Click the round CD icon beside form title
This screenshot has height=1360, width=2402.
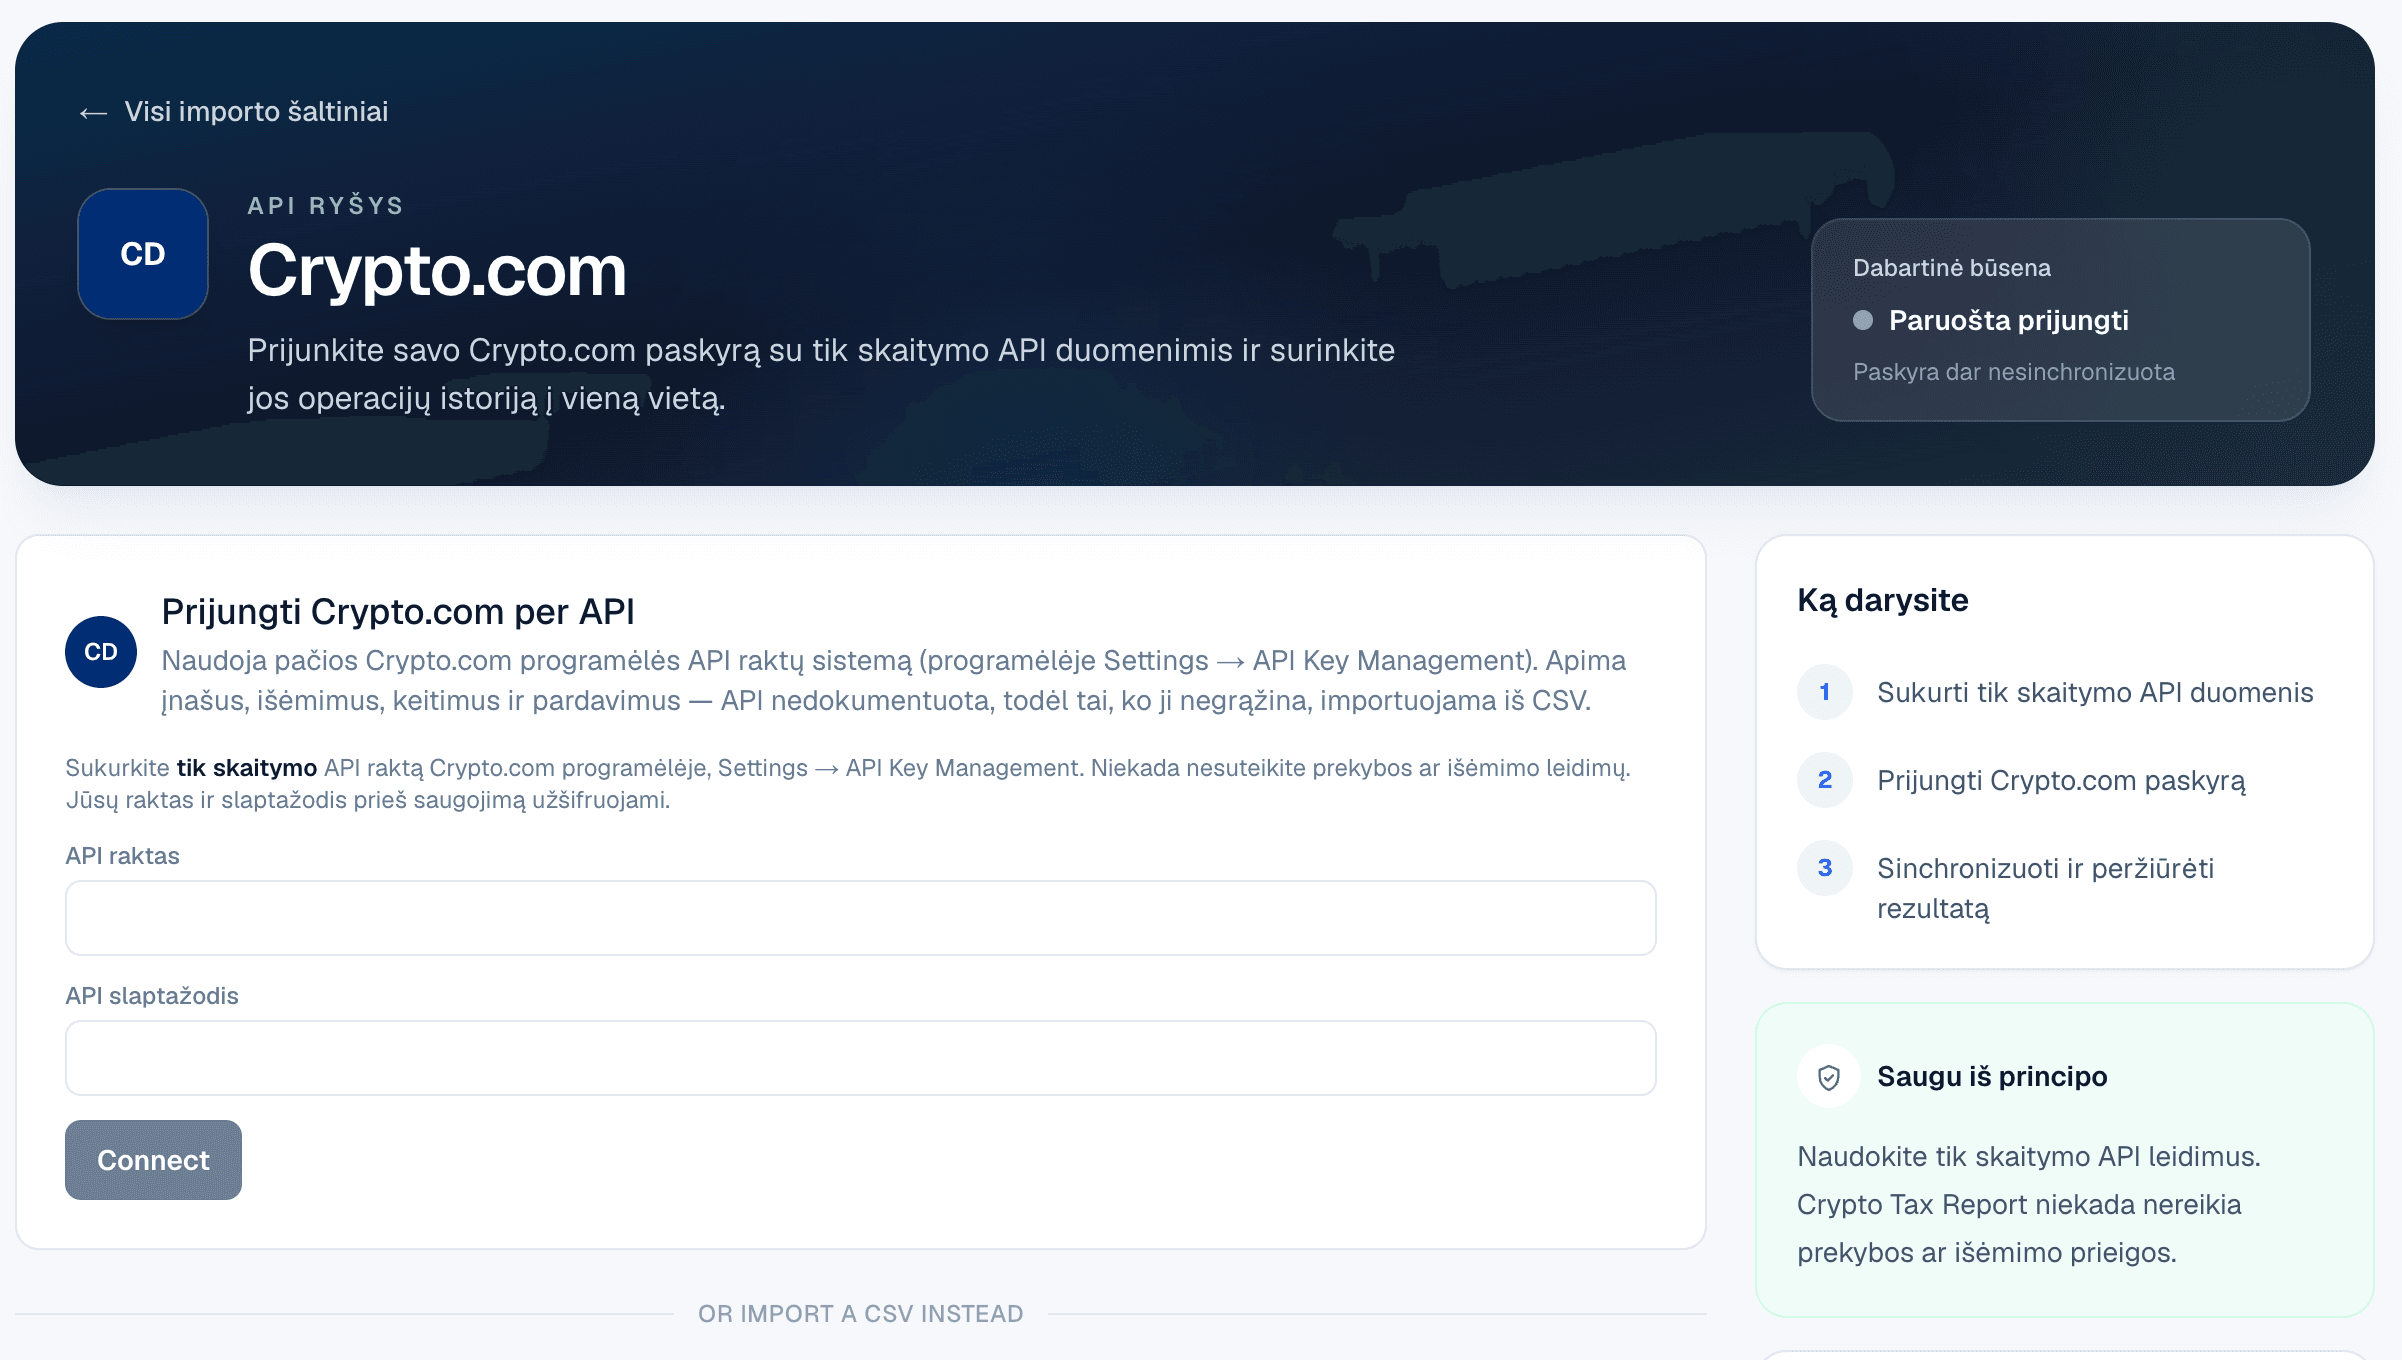(x=101, y=652)
